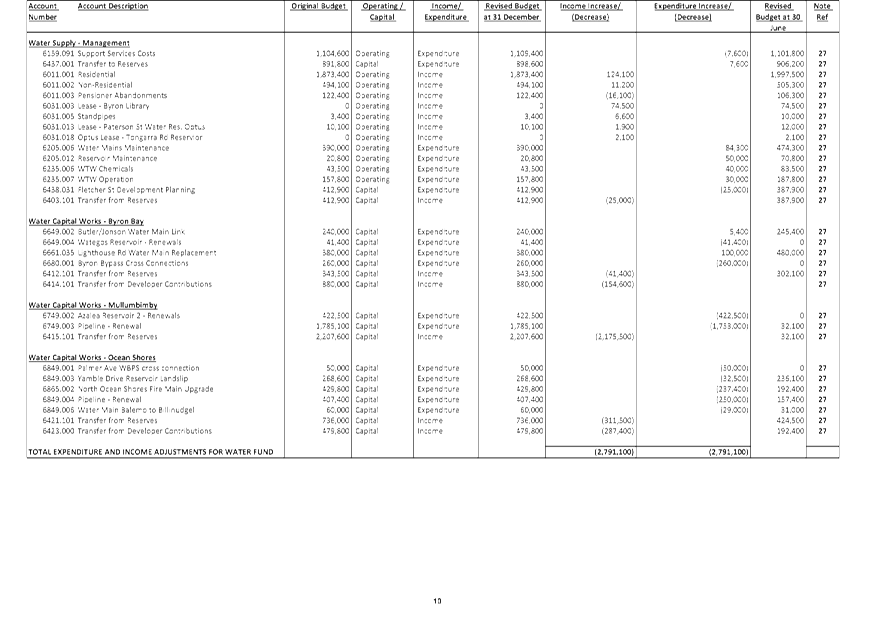Image resolution: width=875 pixels, height=619 pixels.
Task: Click the 'WTW Chemicals' account description
Action: (105, 169)
